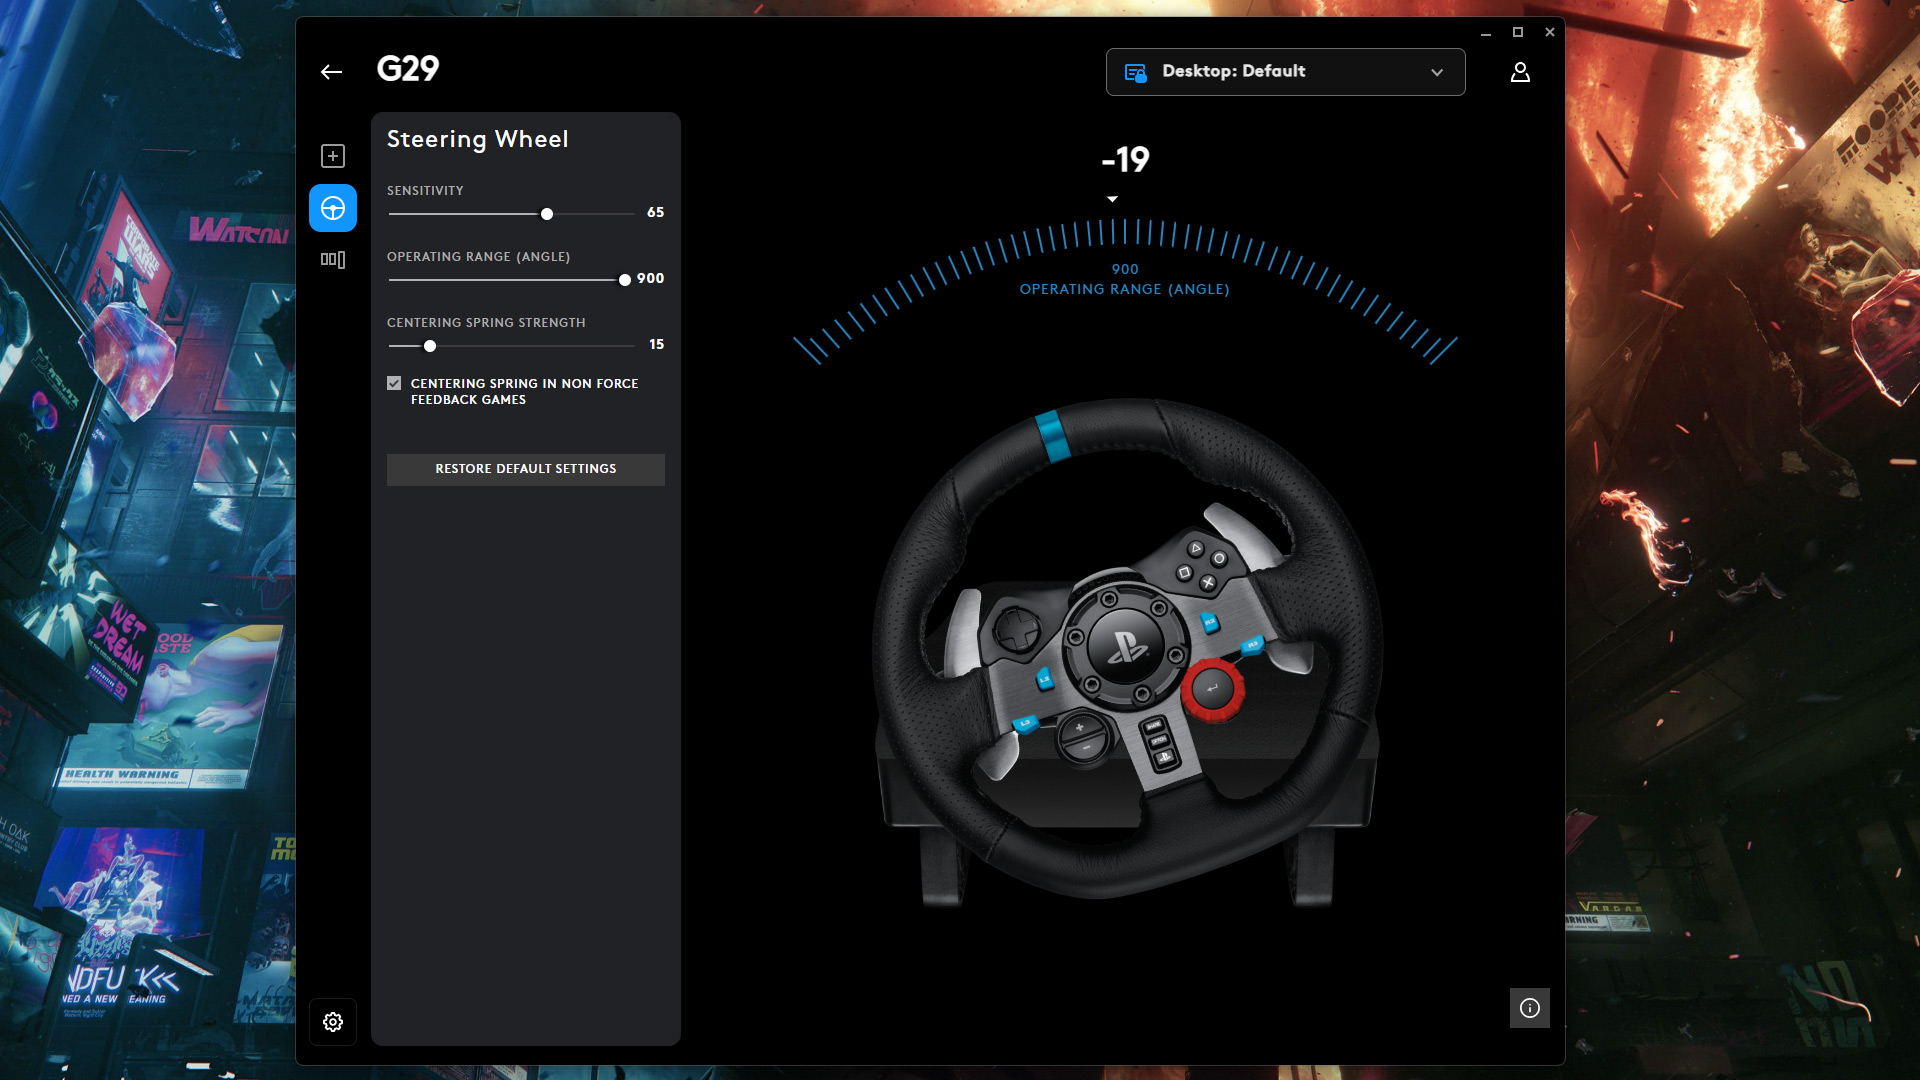1920x1080 pixels.
Task: Click the Centering Spring Strength slider handle
Action: 430,346
